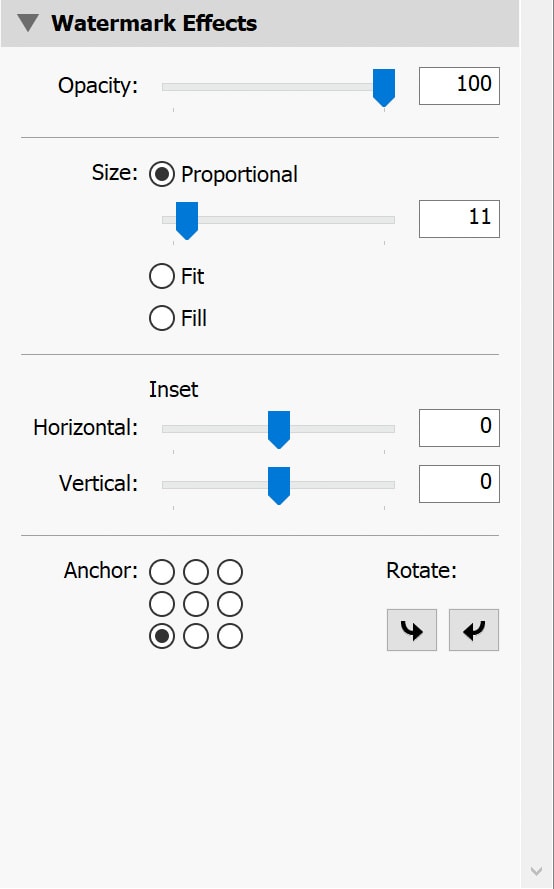
Task: Collapse the Watermark Effects section triangle
Action: (x=28, y=23)
